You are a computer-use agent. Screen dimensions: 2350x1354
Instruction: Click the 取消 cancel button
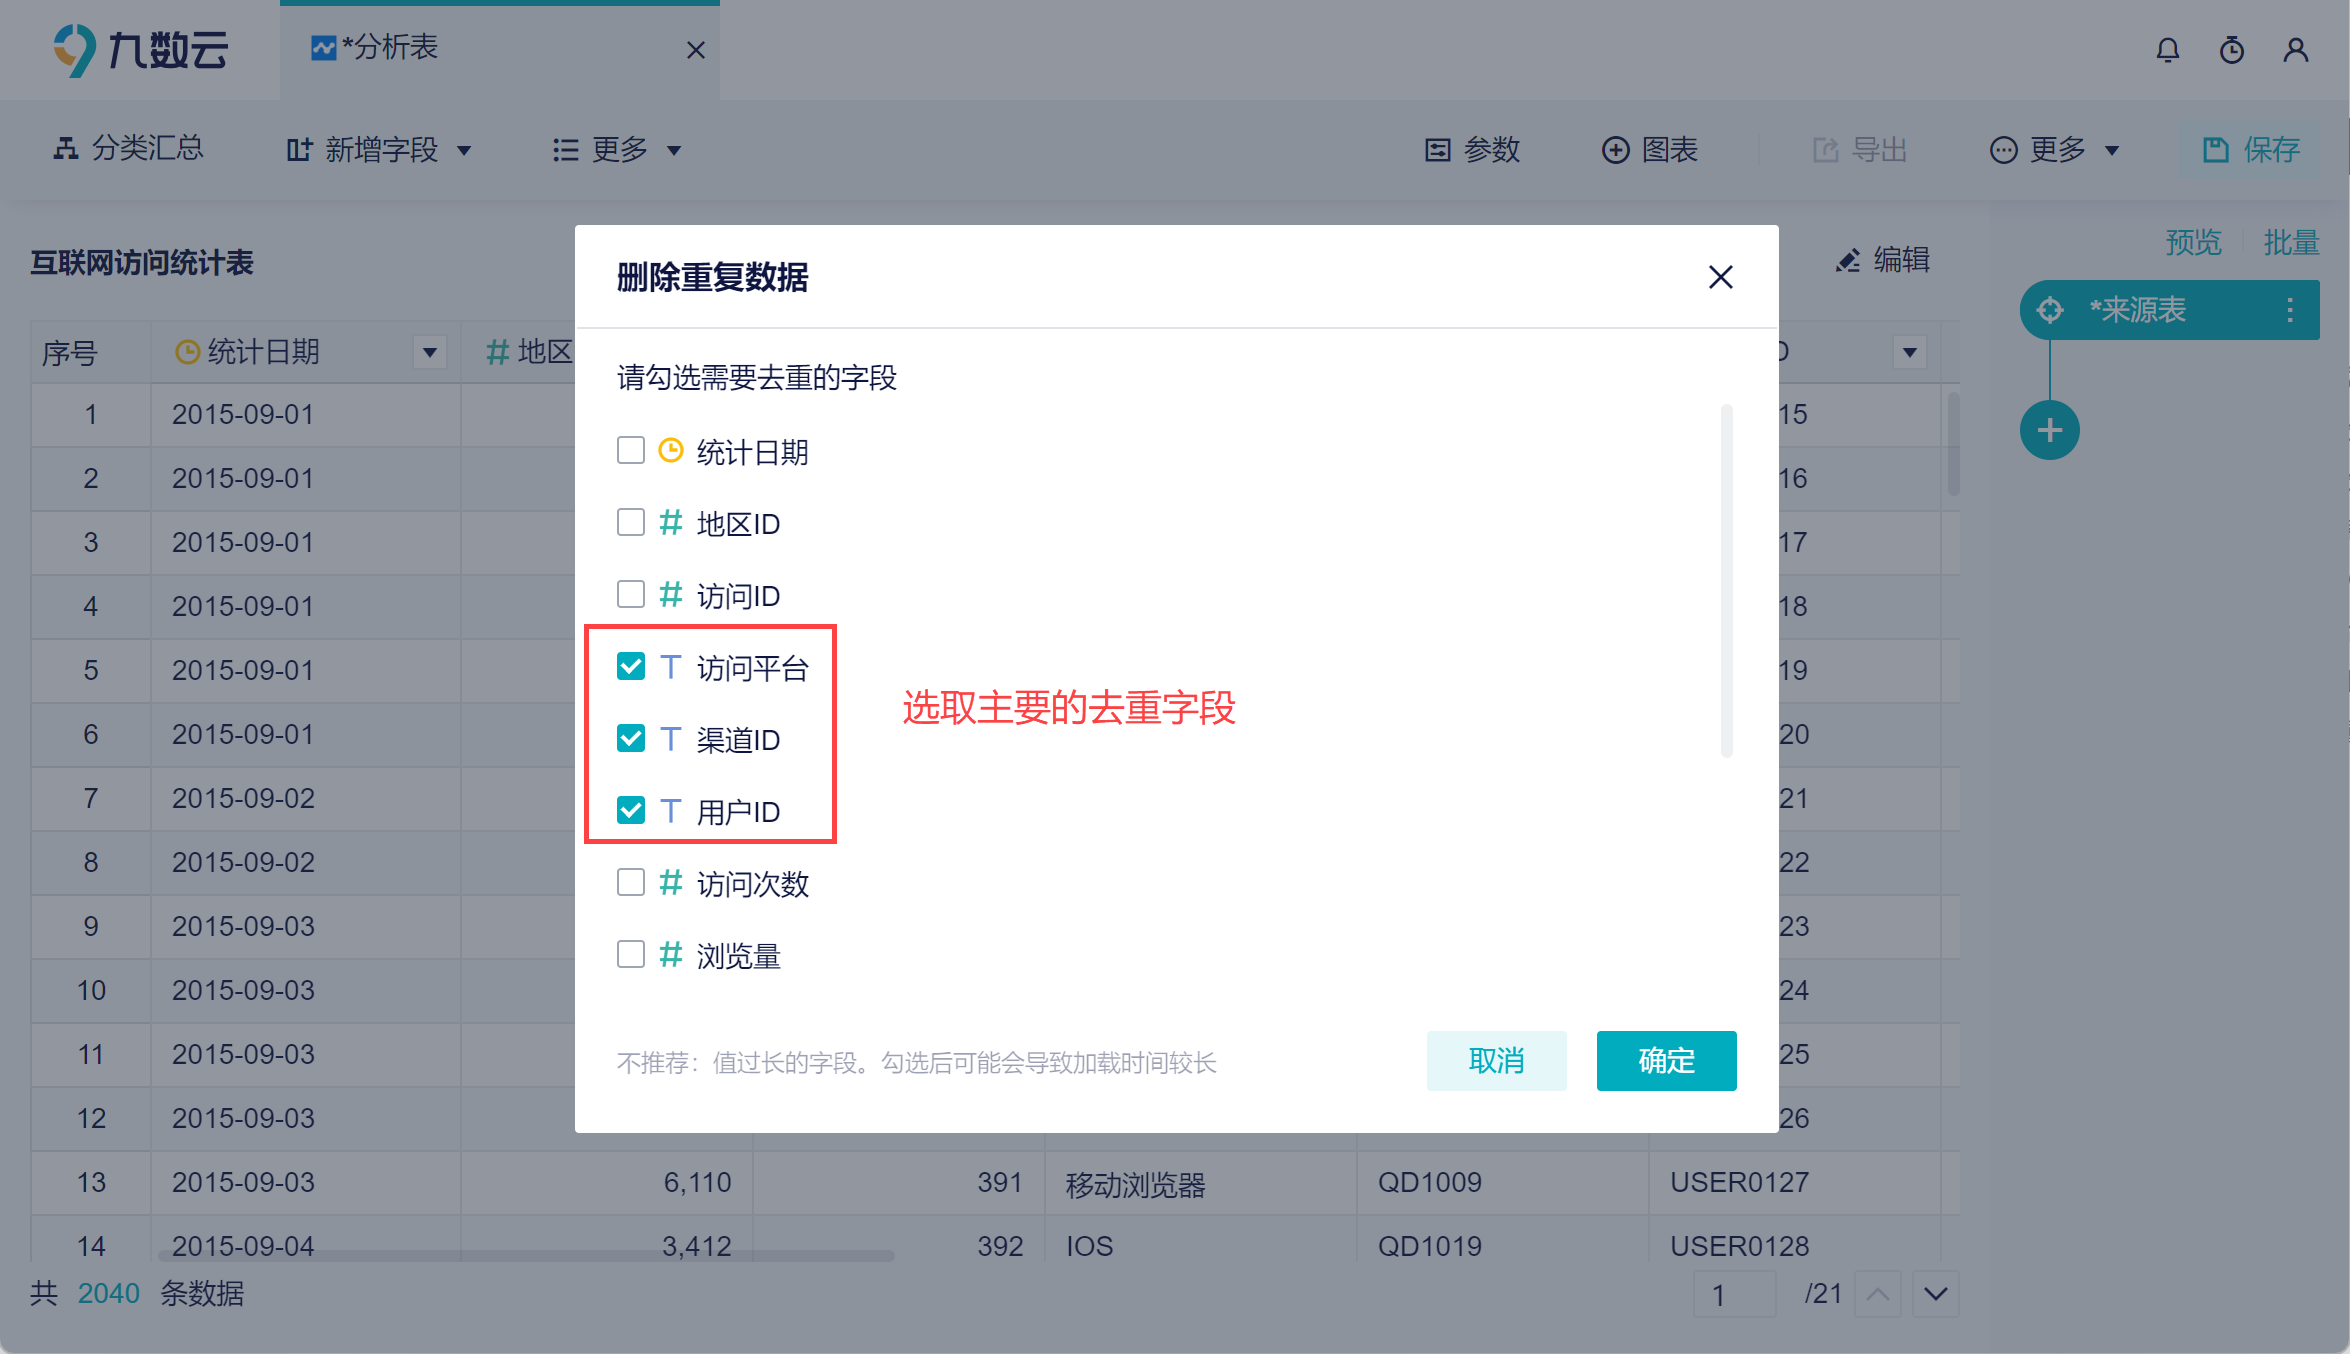(x=1496, y=1061)
